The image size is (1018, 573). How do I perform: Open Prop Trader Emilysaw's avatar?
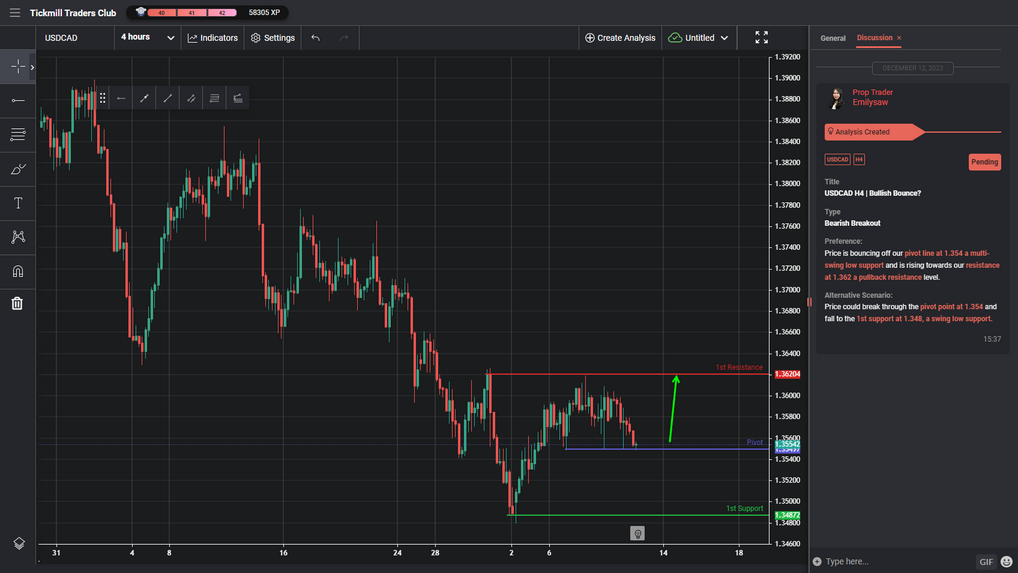pos(837,97)
